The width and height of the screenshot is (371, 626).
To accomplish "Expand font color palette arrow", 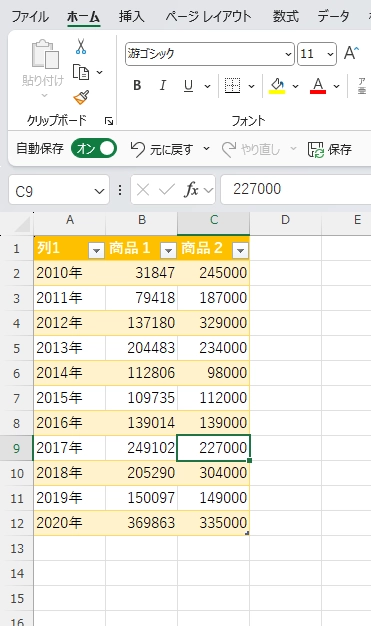I will (337, 86).
